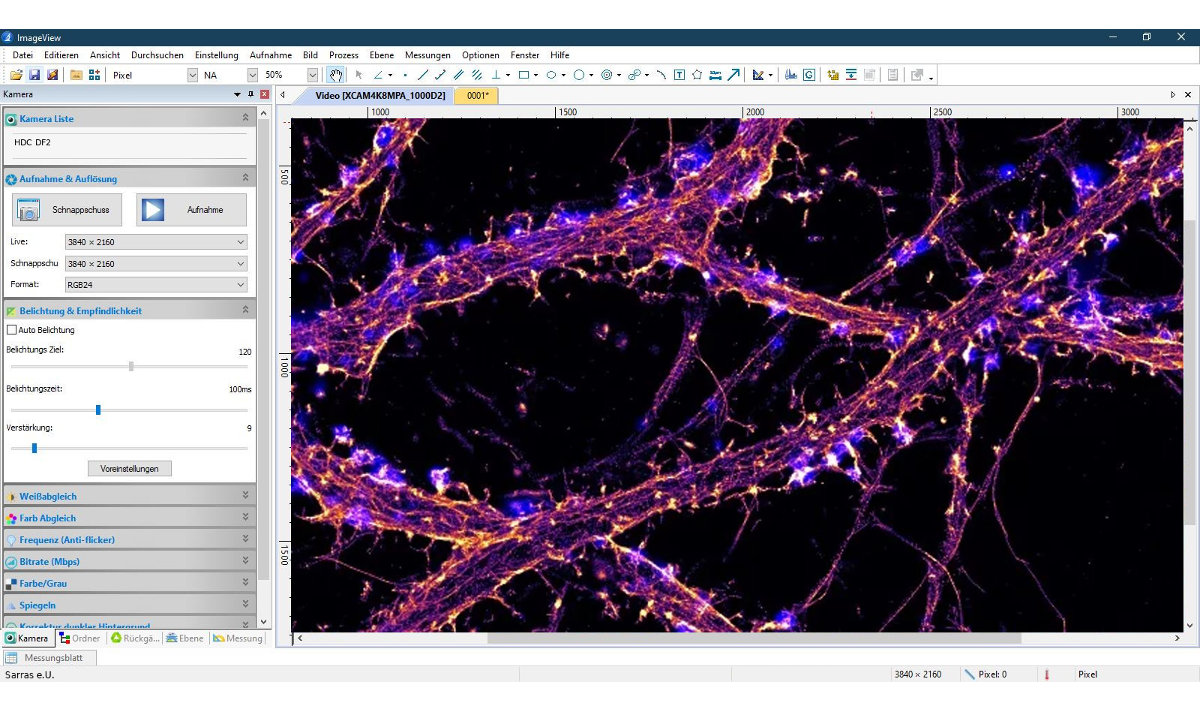
Task: Select the text annotation tool
Action: [679, 74]
